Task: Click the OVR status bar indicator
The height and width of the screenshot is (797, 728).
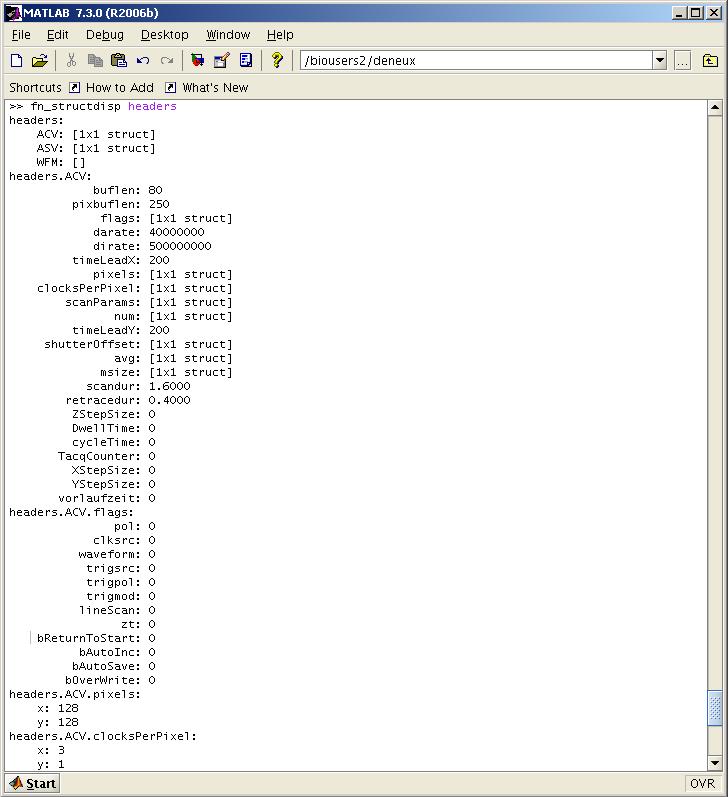Action: point(703,783)
